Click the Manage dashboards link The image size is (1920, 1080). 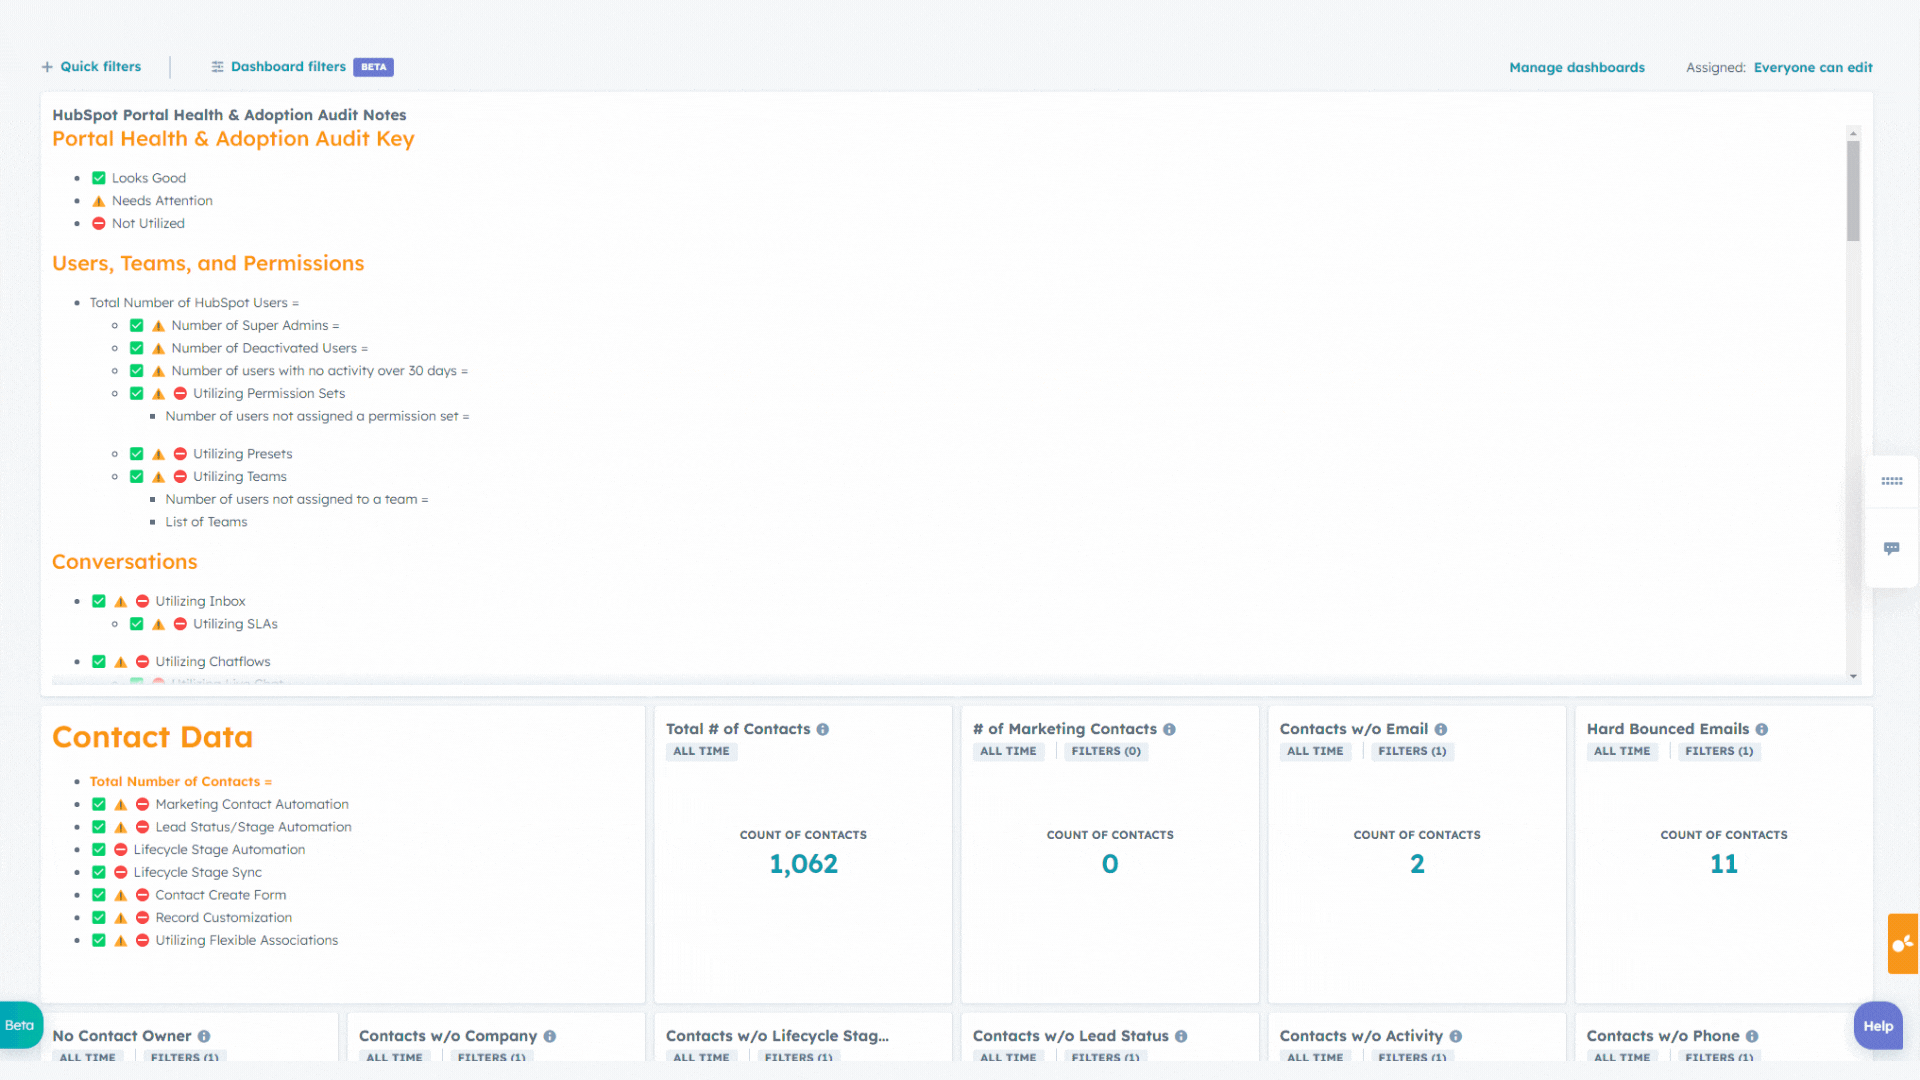click(1576, 67)
